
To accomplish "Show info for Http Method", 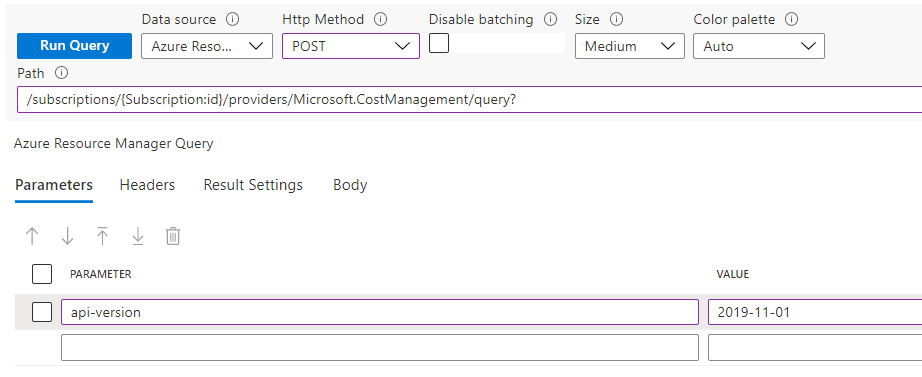I will 381,19.
